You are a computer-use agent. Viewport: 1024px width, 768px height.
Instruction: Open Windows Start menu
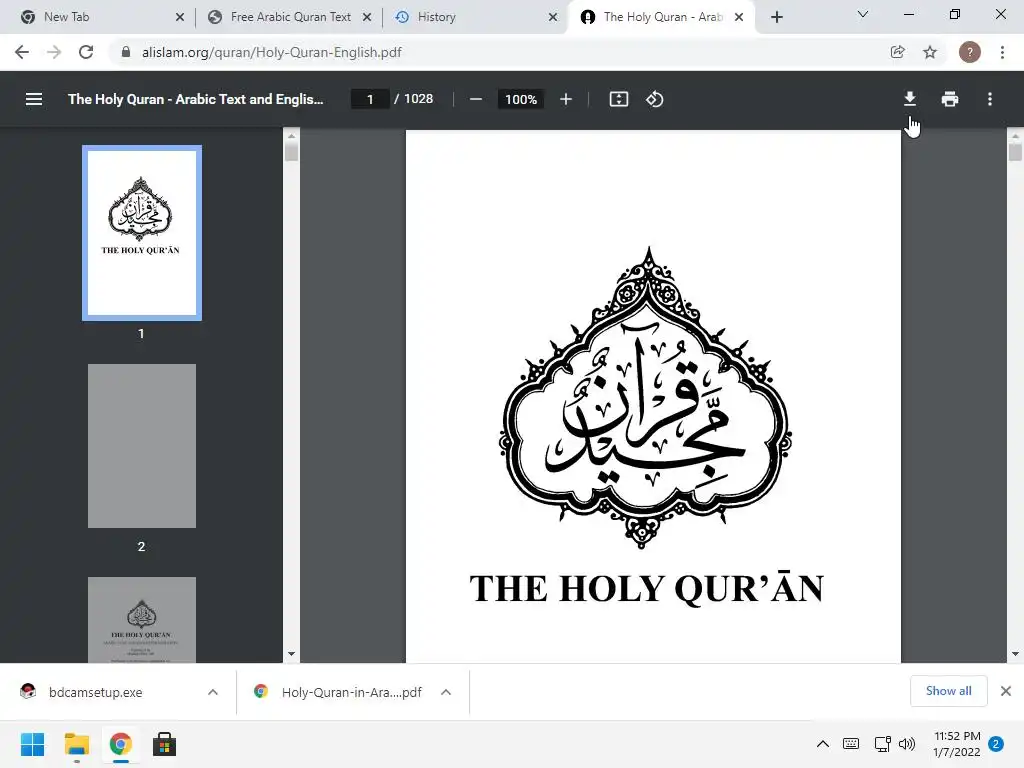point(33,744)
